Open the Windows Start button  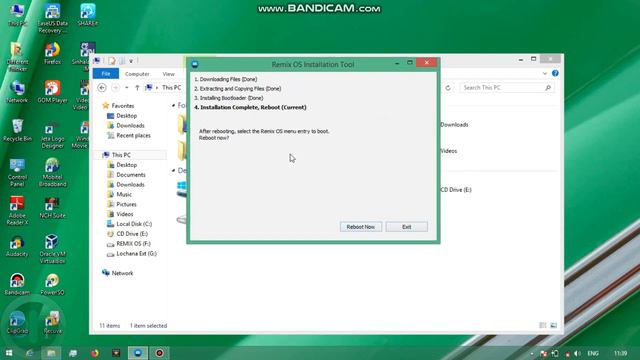[9, 353]
